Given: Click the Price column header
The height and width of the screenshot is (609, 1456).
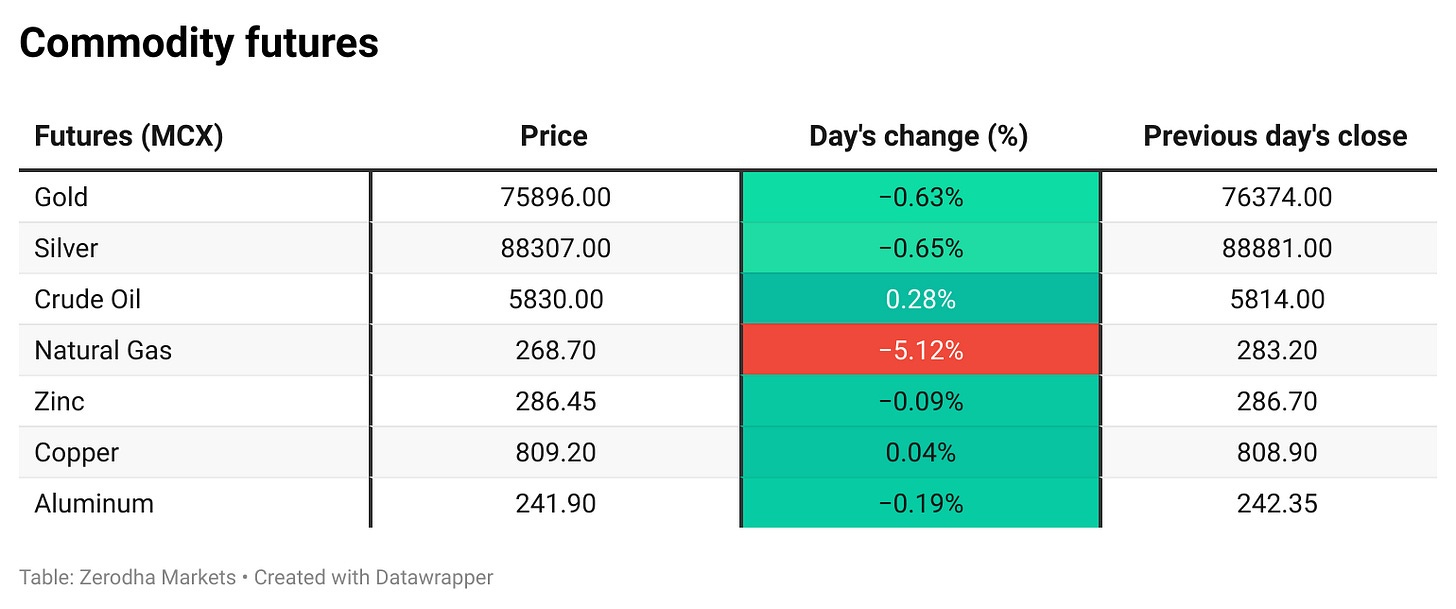Looking at the screenshot, I should tap(554, 136).
